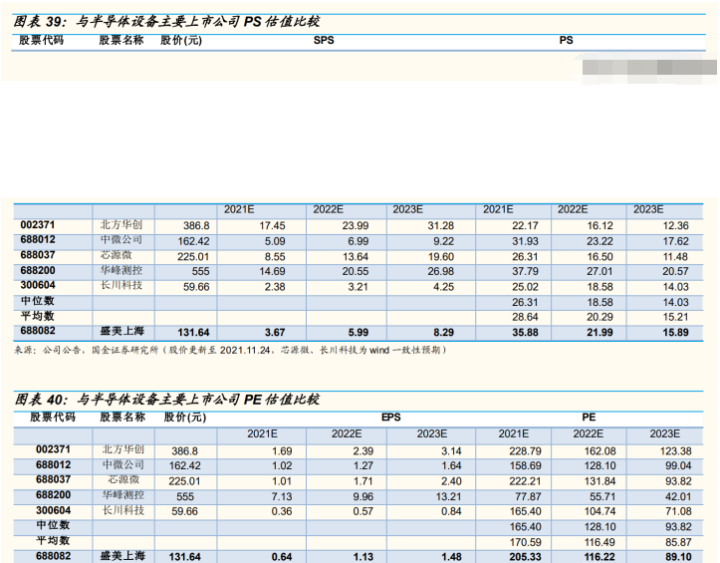
Task: Click stock code 688012 in PS table
Action: [x=38, y=240]
